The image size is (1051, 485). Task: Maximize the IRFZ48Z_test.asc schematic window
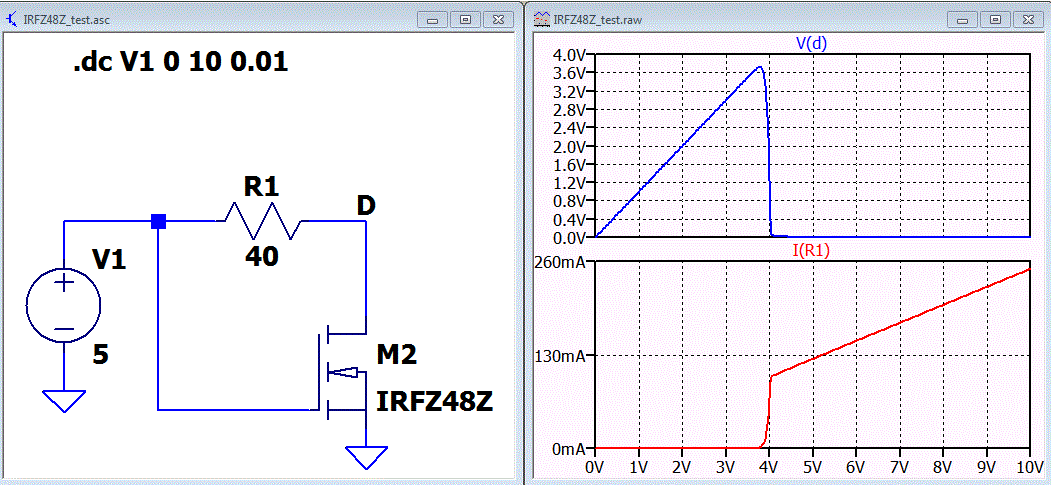465,19
